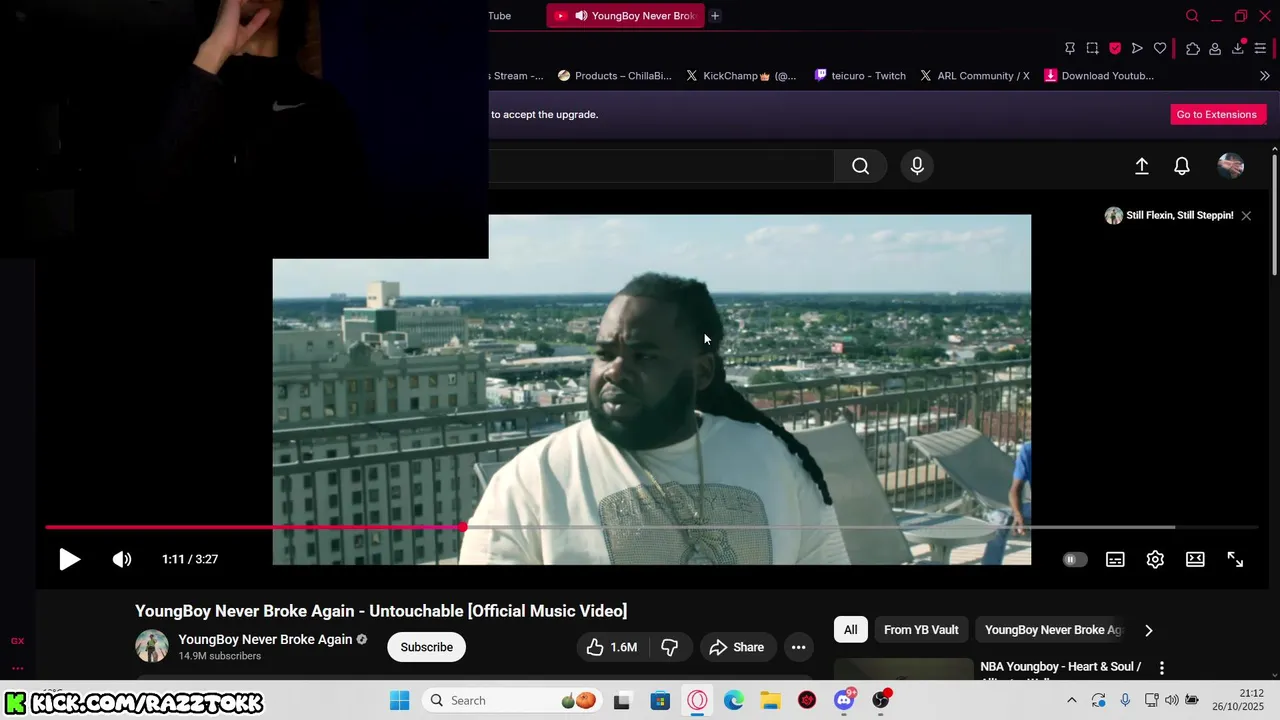Dismiss the Still Flexin, Still Steppin card
Image resolution: width=1280 pixels, height=720 pixels.
[x=1246, y=216]
